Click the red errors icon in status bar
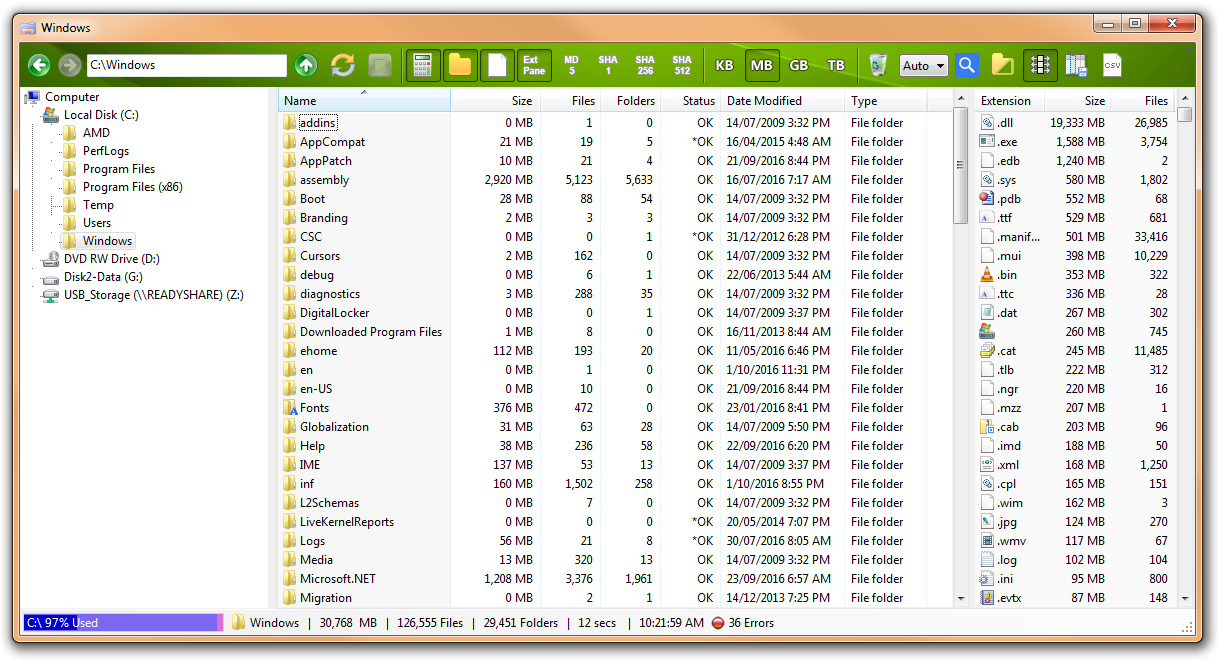This screenshot has height=661, width=1218. tap(717, 623)
